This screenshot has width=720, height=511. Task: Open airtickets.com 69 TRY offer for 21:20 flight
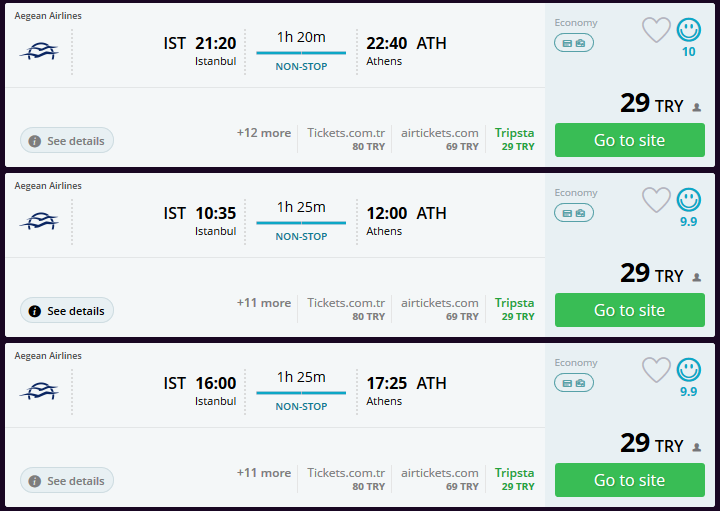pyautogui.click(x=440, y=139)
